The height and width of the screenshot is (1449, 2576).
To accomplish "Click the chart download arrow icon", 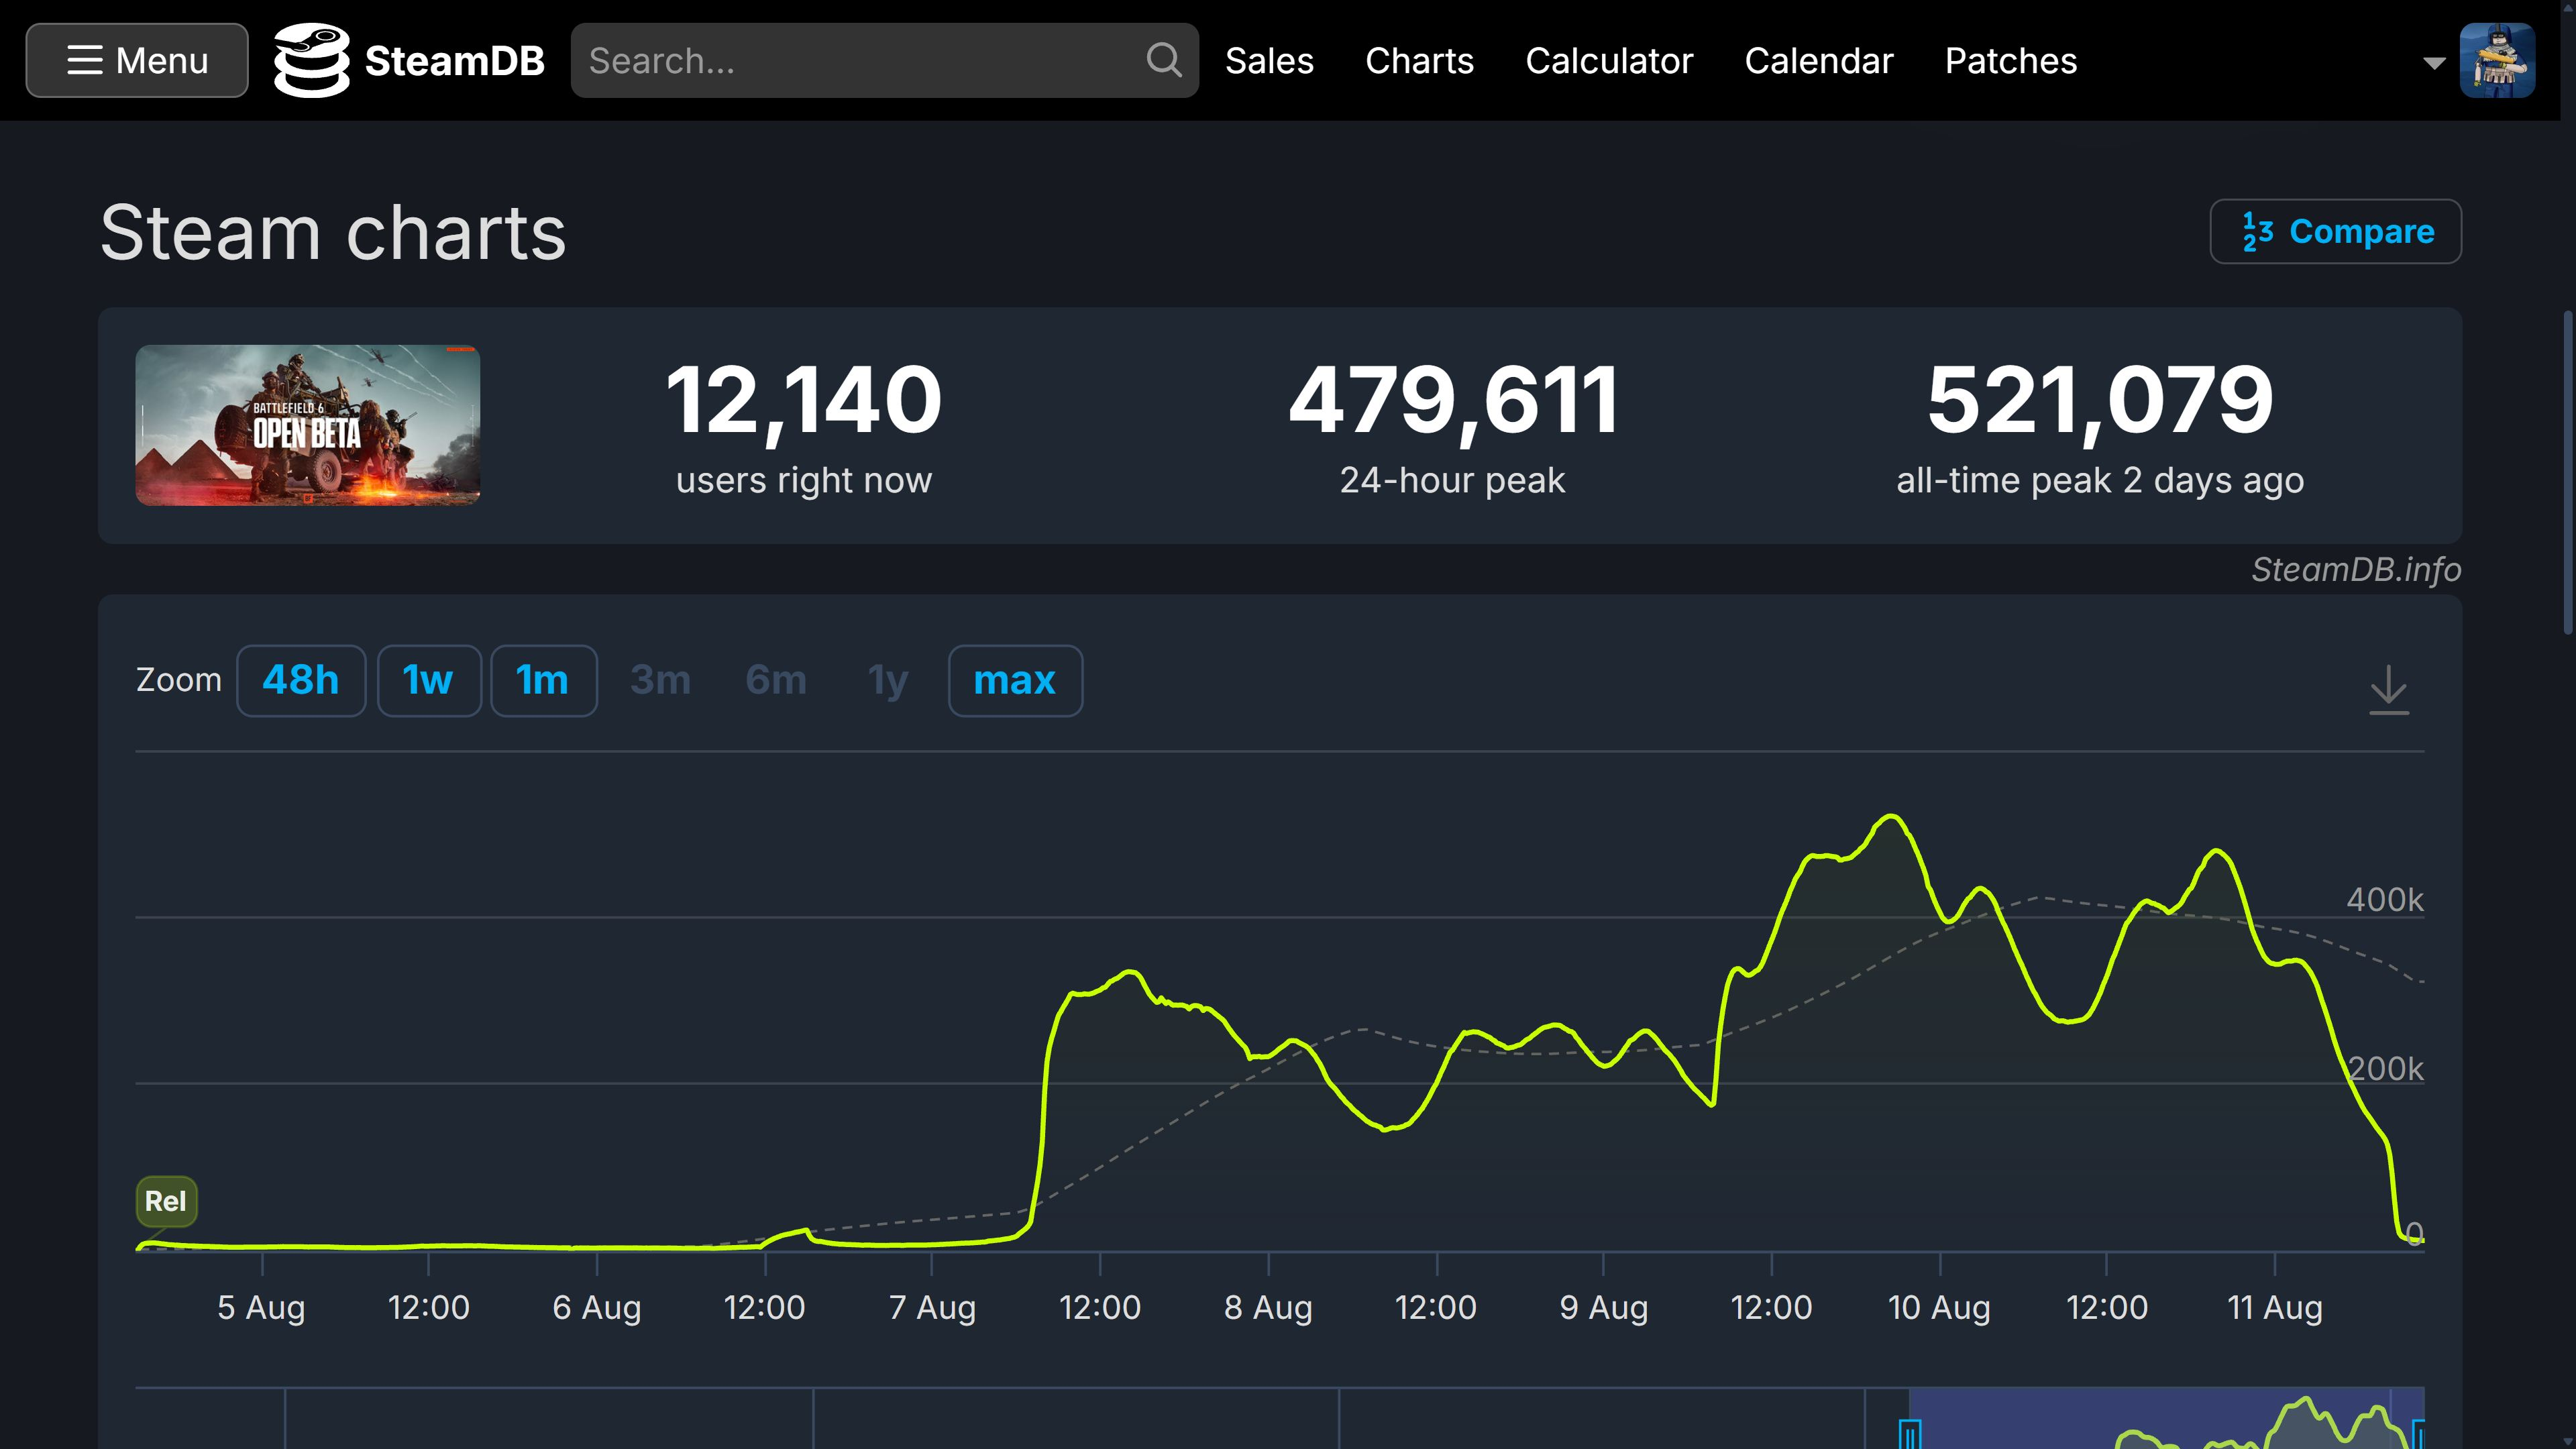I will tap(2388, 689).
